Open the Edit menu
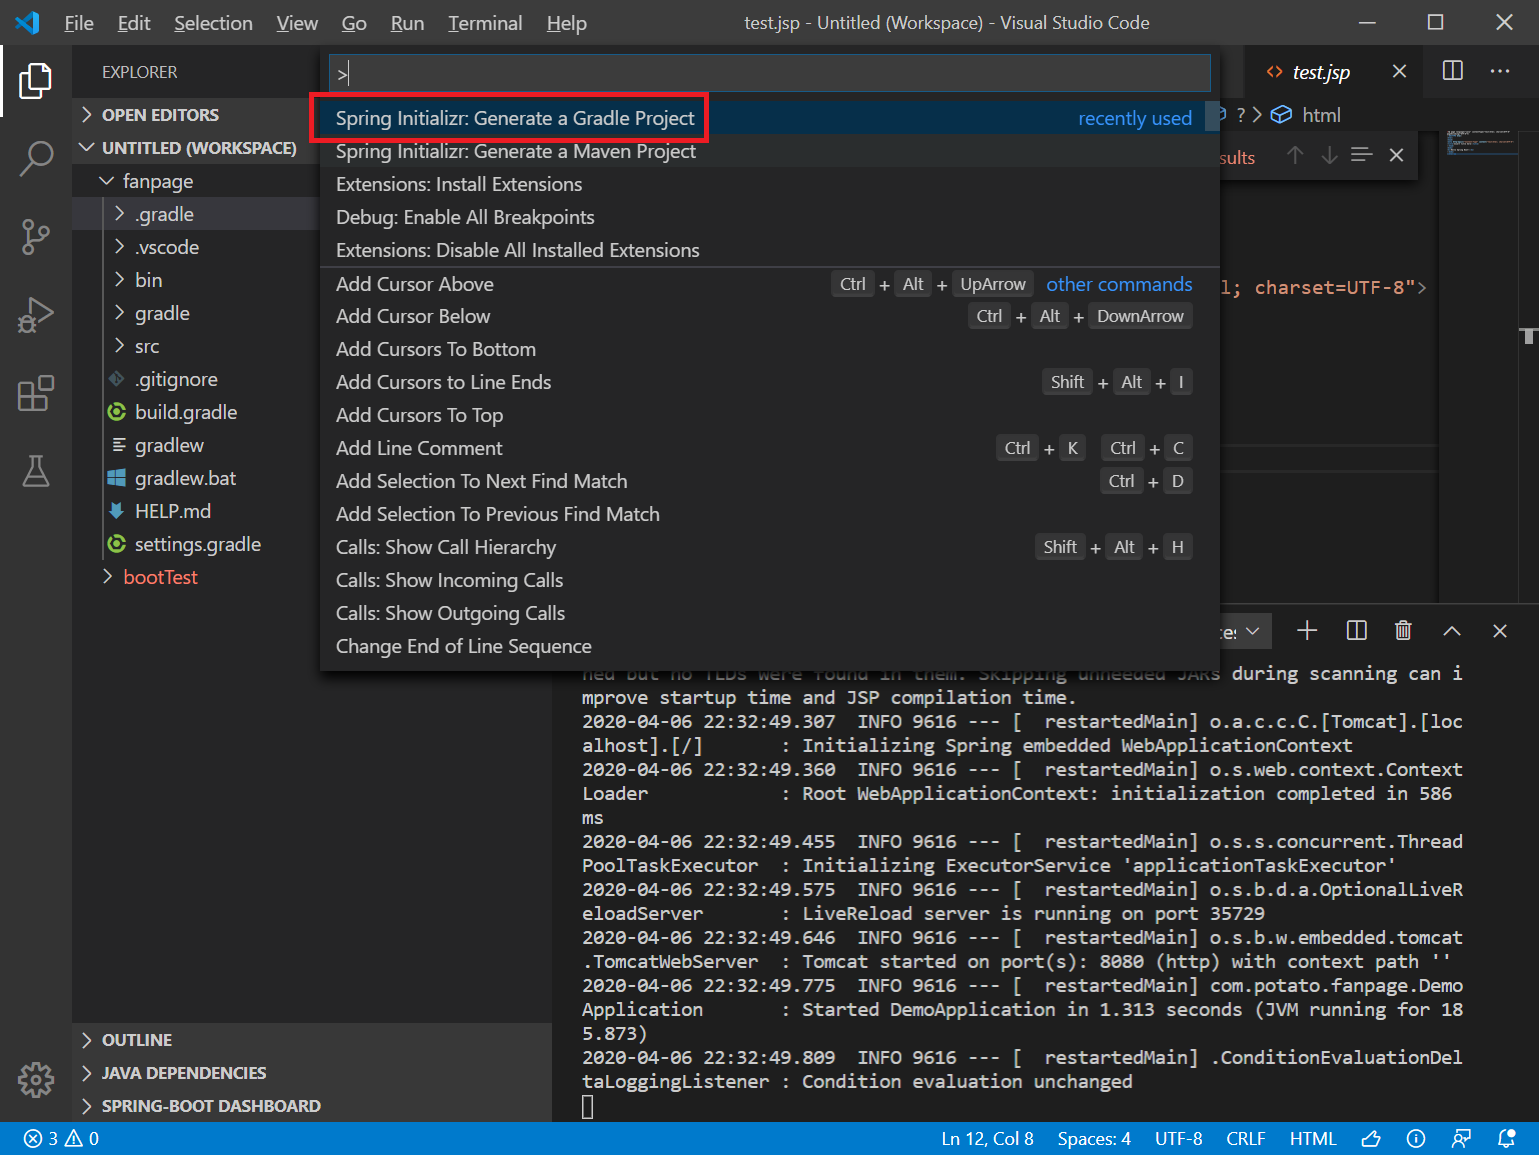 coord(134,23)
